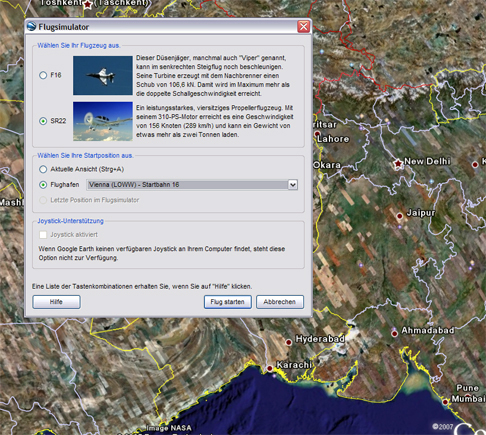Open the airport dropdown arrow
Image resolution: width=486 pixels, height=435 pixels.
pos(293,185)
